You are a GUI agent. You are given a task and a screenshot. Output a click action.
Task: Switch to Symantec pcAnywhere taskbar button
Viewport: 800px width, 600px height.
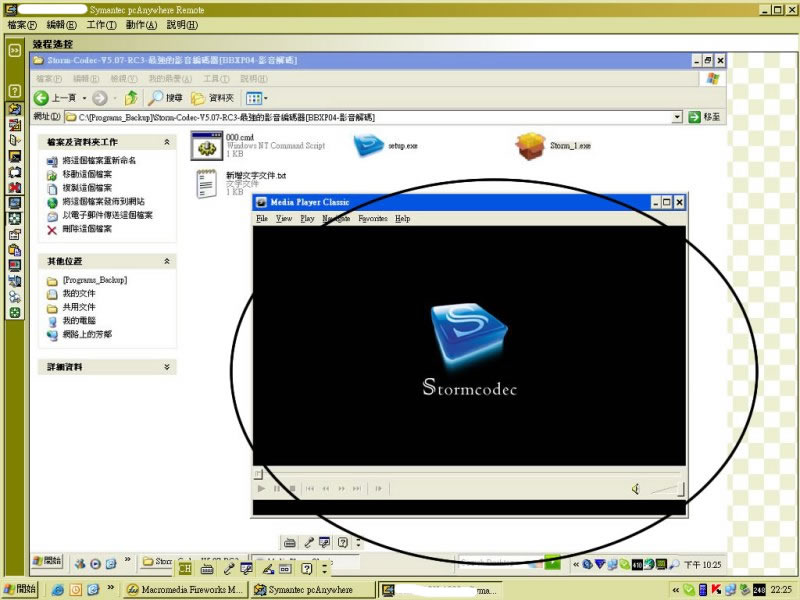(x=312, y=589)
